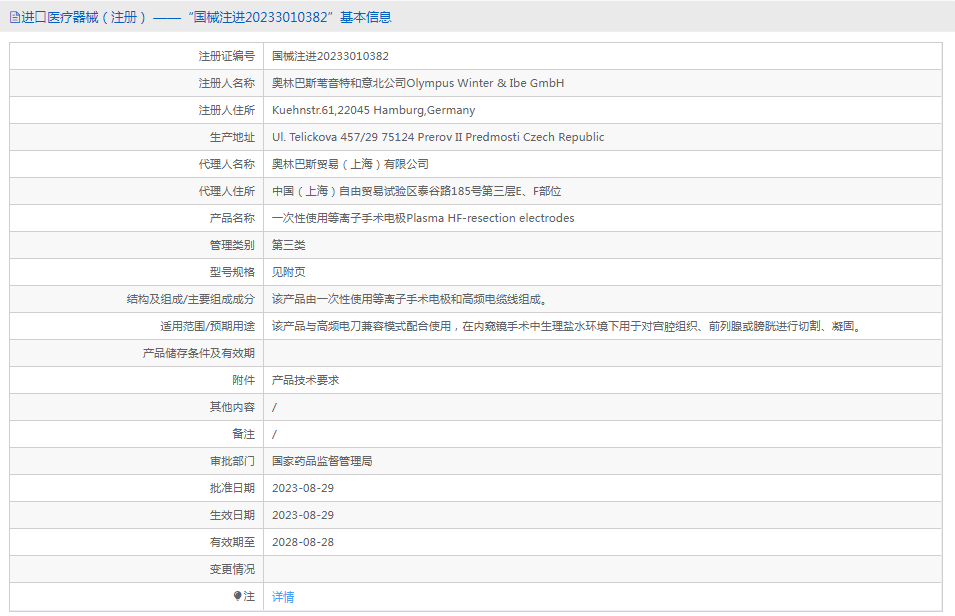Select effective date value in 生效日期 row
This screenshot has width=955, height=616.
303,515
